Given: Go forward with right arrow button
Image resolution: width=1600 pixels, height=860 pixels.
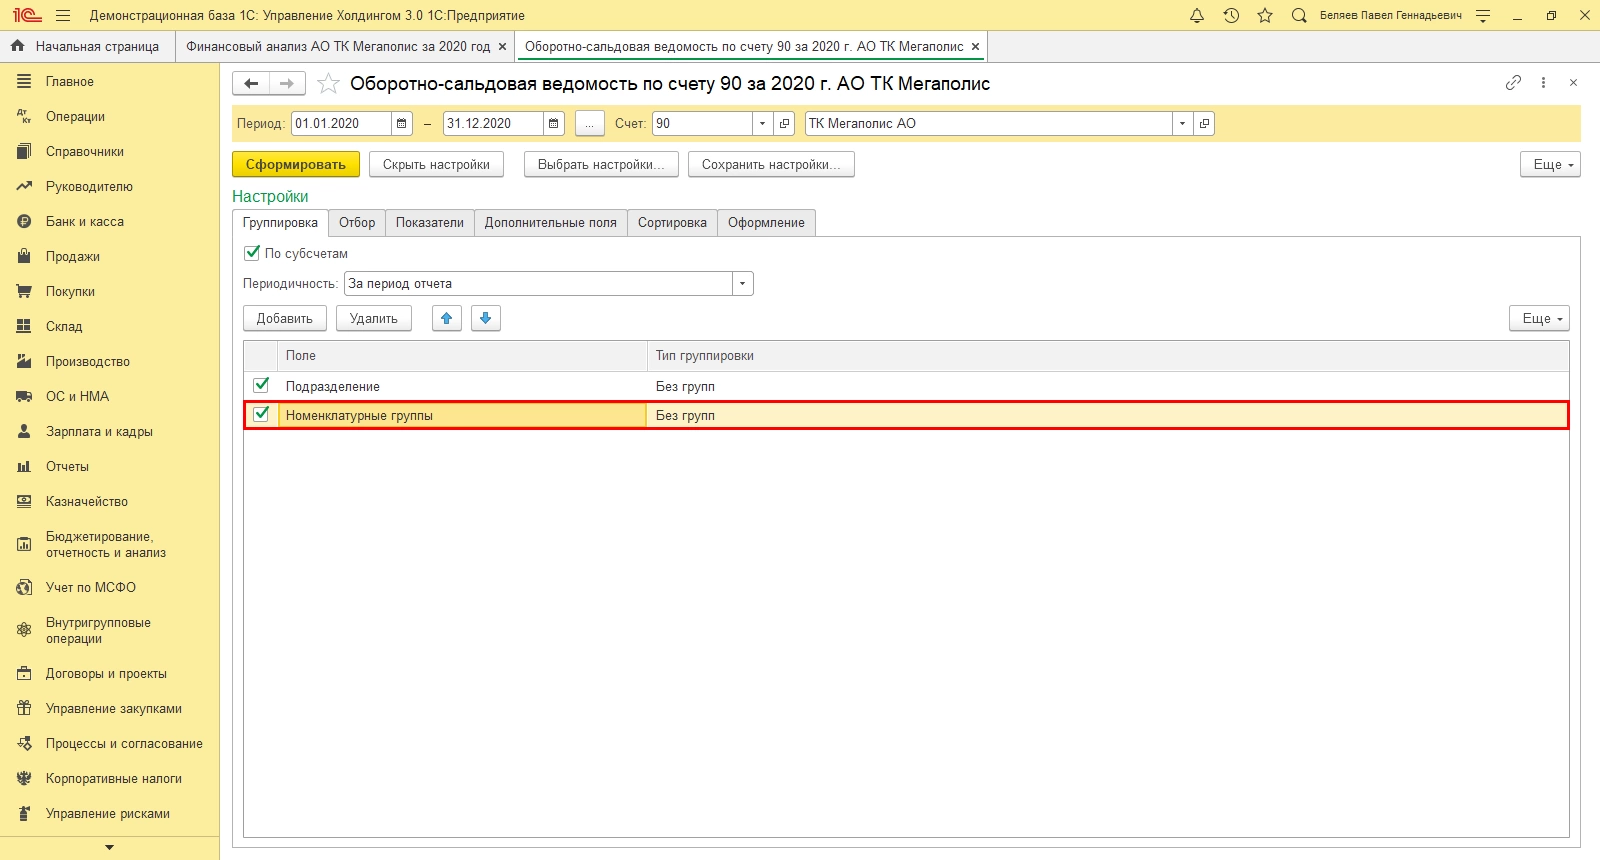Looking at the screenshot, I should point(287,84).
